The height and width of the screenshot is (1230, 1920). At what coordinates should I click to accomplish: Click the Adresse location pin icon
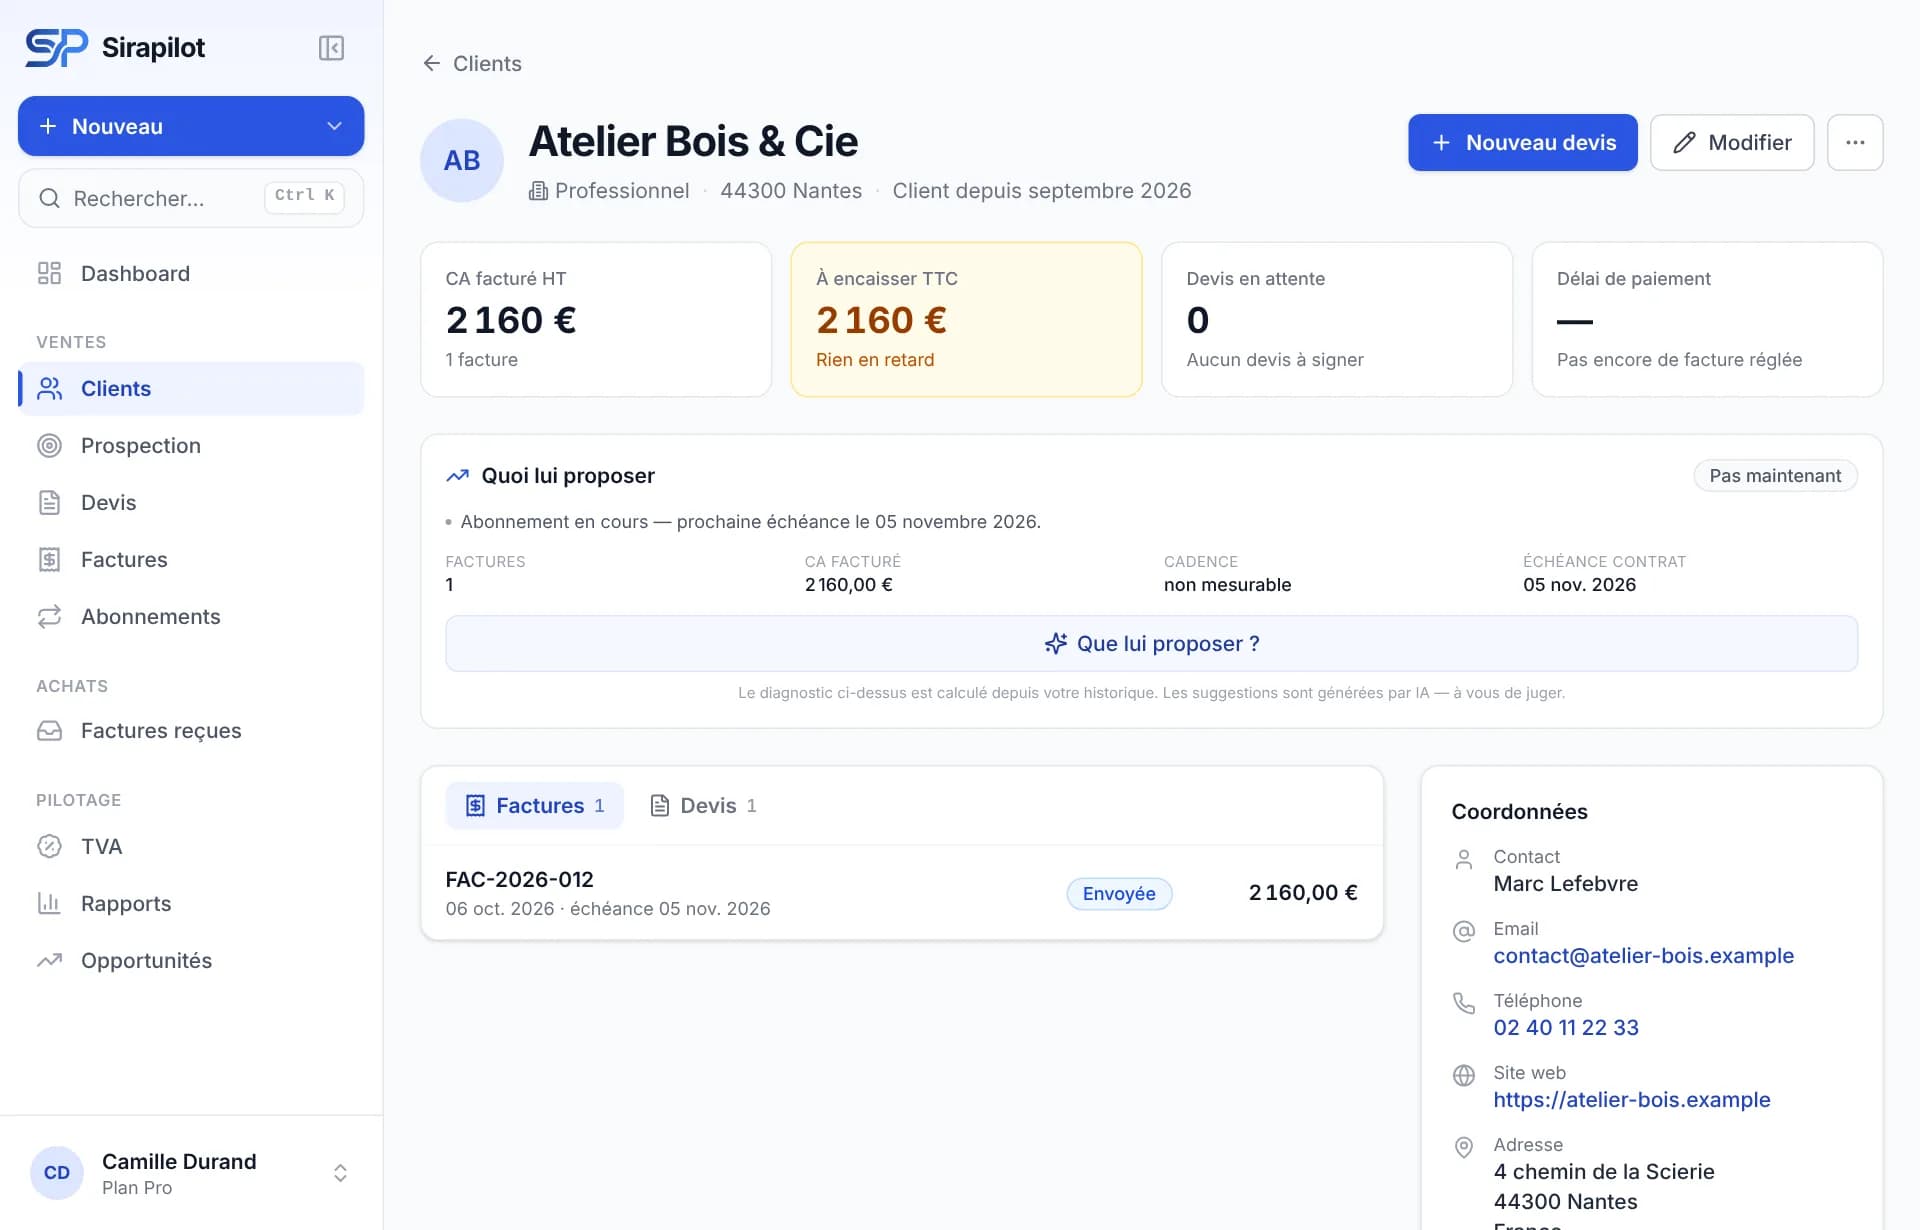[x=1464, y=1147]
